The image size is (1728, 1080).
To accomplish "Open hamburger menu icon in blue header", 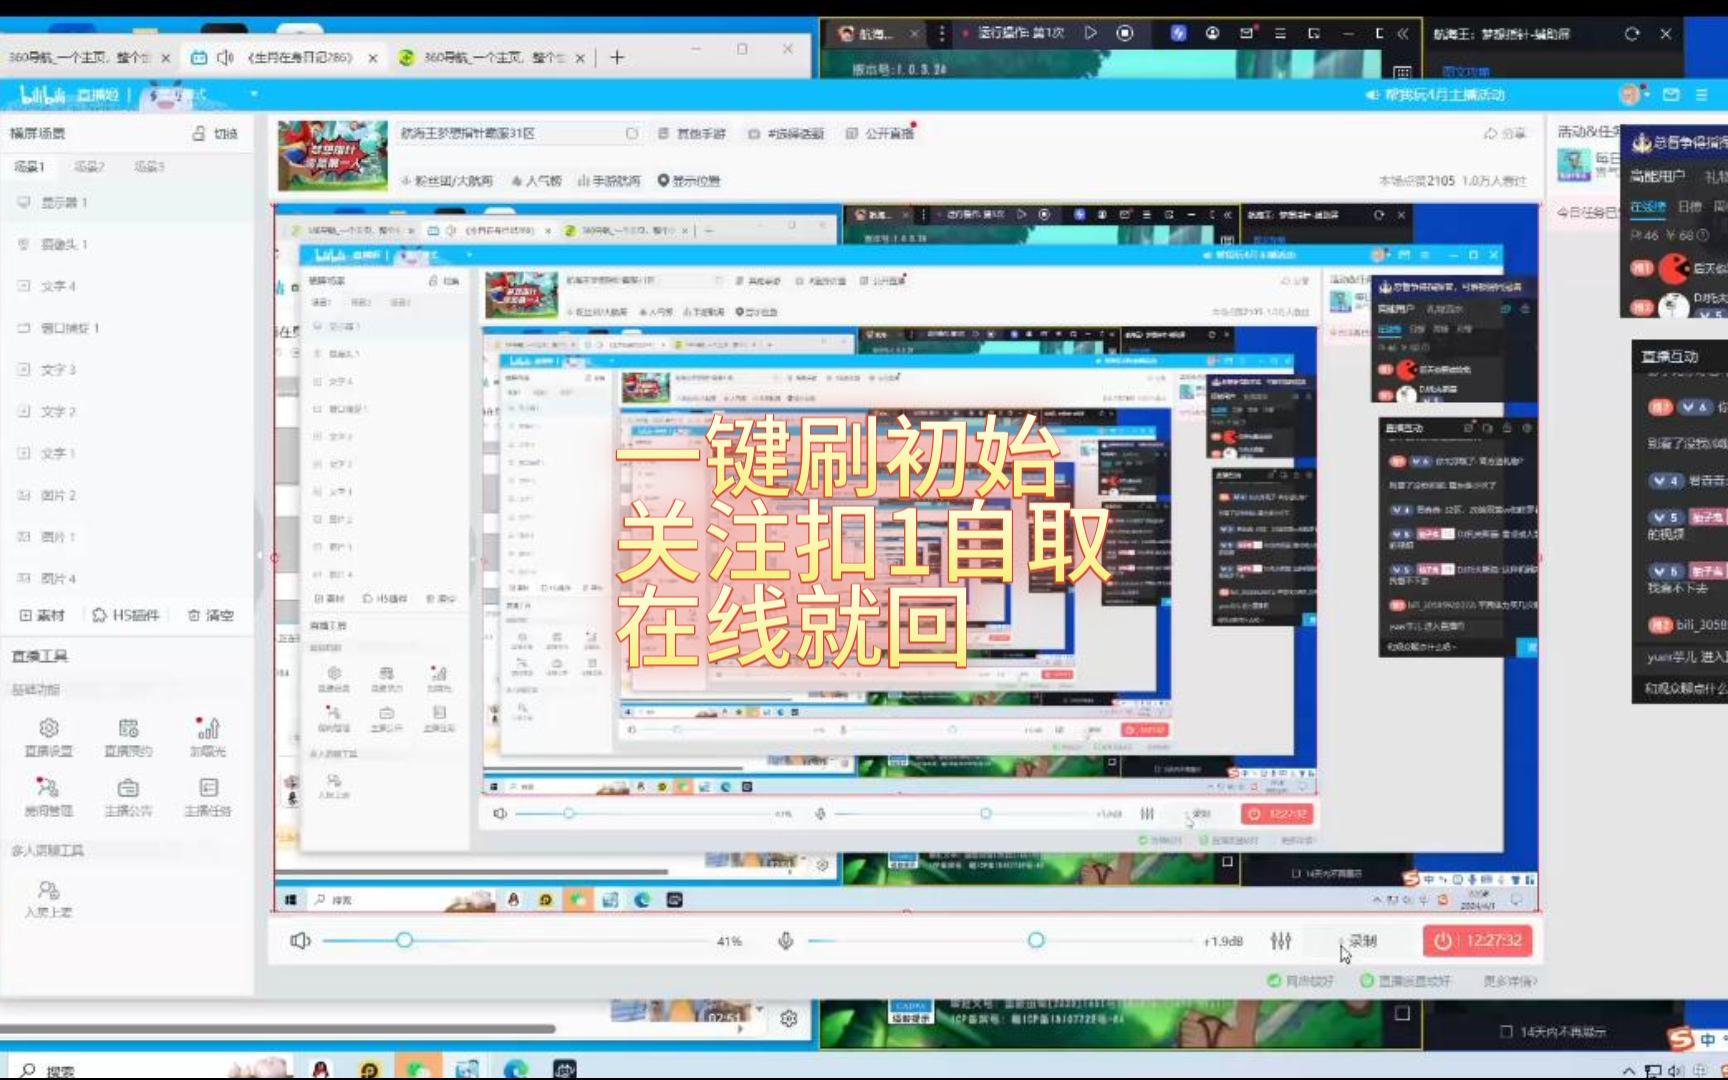I will pos(1701,94).
